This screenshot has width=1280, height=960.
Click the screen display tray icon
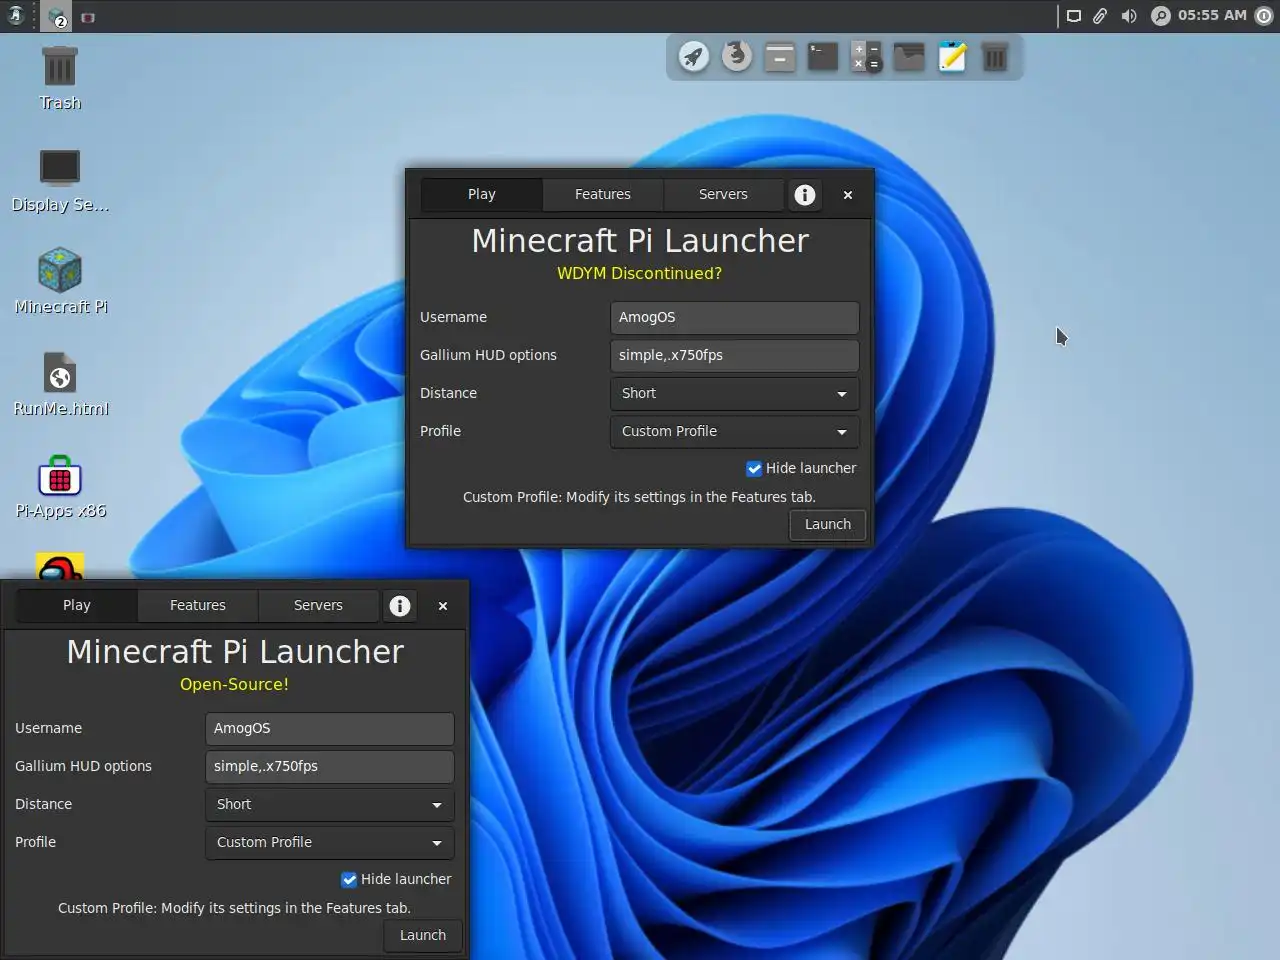point(1073,16)
